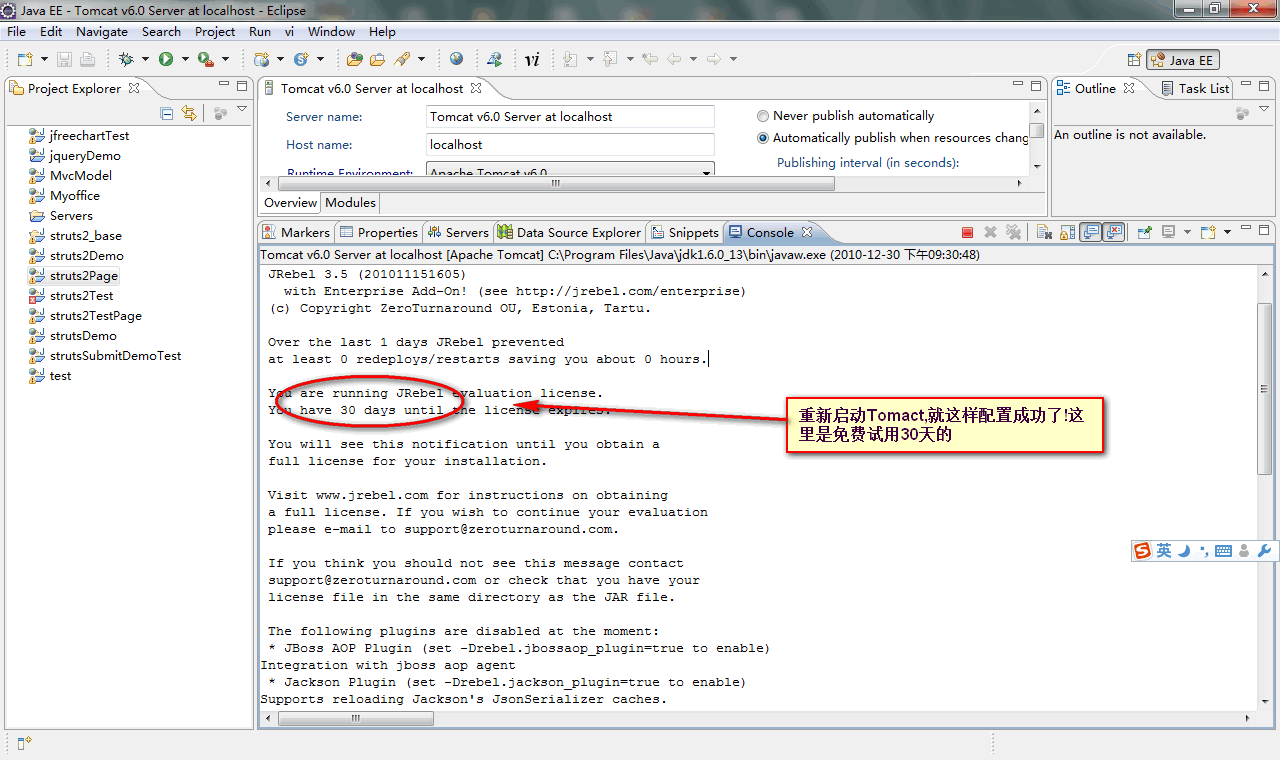Click the Host name input field
The width and height of the screenshot is (1280, 760).
571,145
